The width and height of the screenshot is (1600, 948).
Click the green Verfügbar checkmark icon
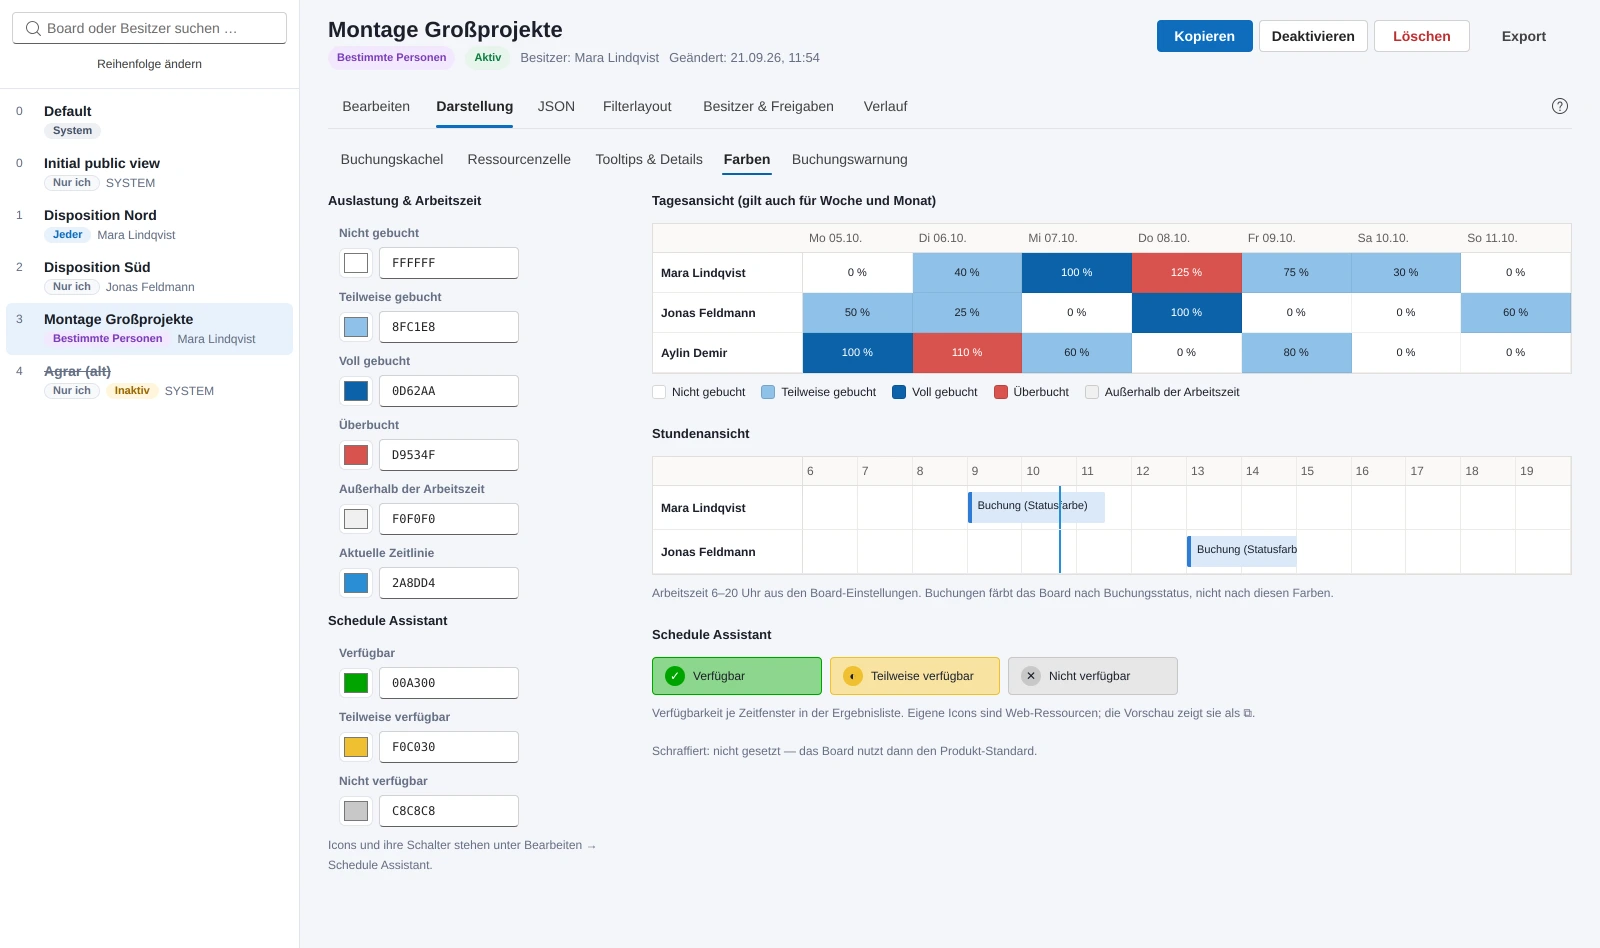pos(675,676)
